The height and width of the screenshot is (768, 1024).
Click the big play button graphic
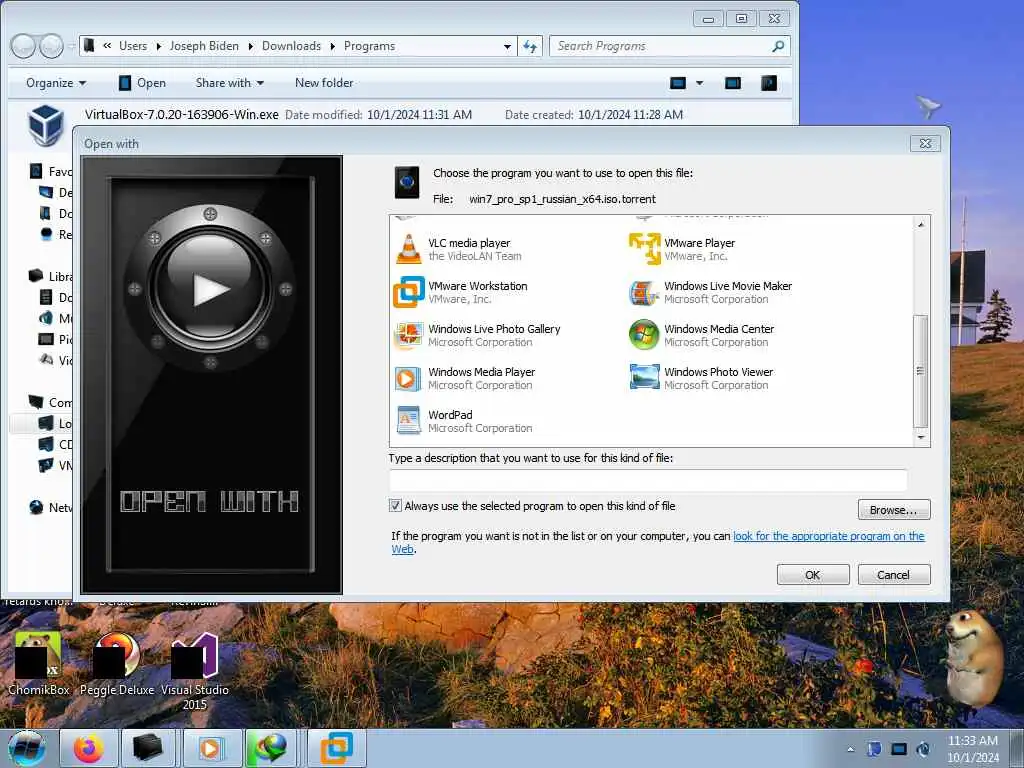click(x=210, y=289)
